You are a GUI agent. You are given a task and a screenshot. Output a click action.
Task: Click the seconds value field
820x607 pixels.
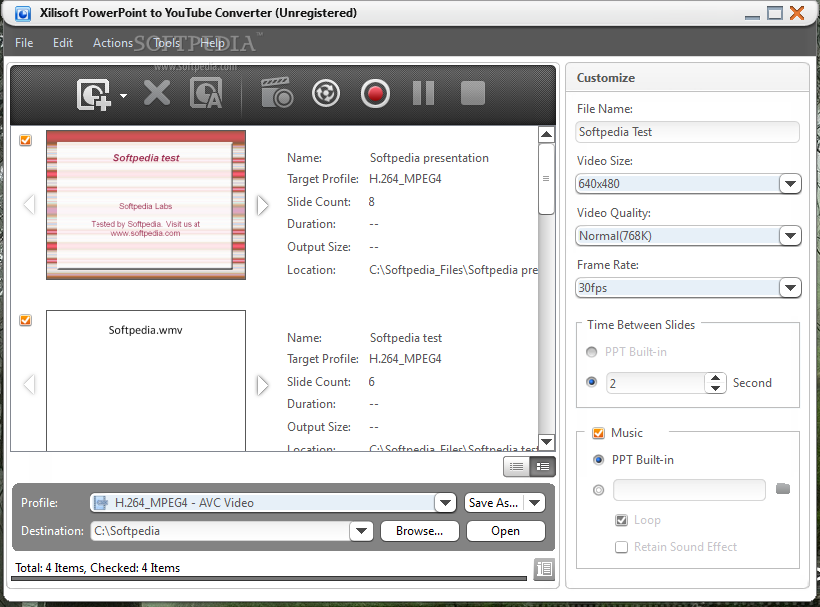pyautogui.click(x=655, y=383)
